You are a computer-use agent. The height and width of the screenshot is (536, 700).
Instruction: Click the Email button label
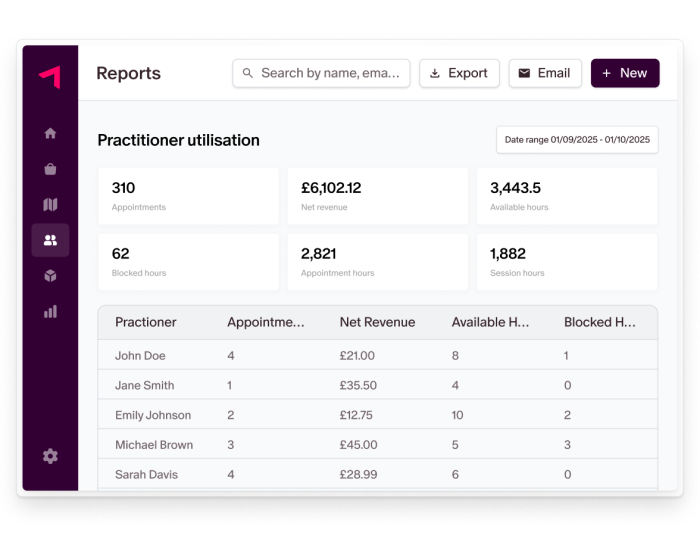[554, 73]
